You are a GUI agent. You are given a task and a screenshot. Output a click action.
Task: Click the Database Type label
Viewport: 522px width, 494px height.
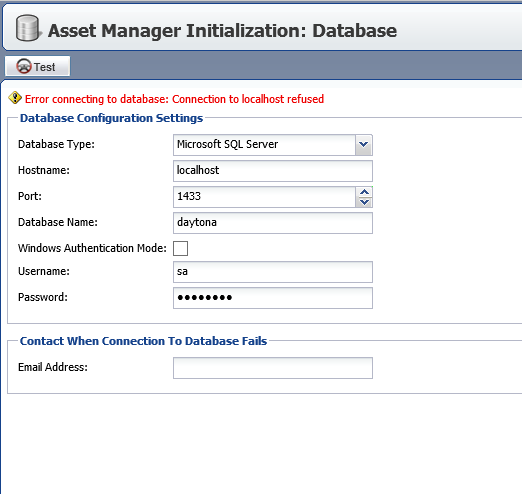click(56, 144)
